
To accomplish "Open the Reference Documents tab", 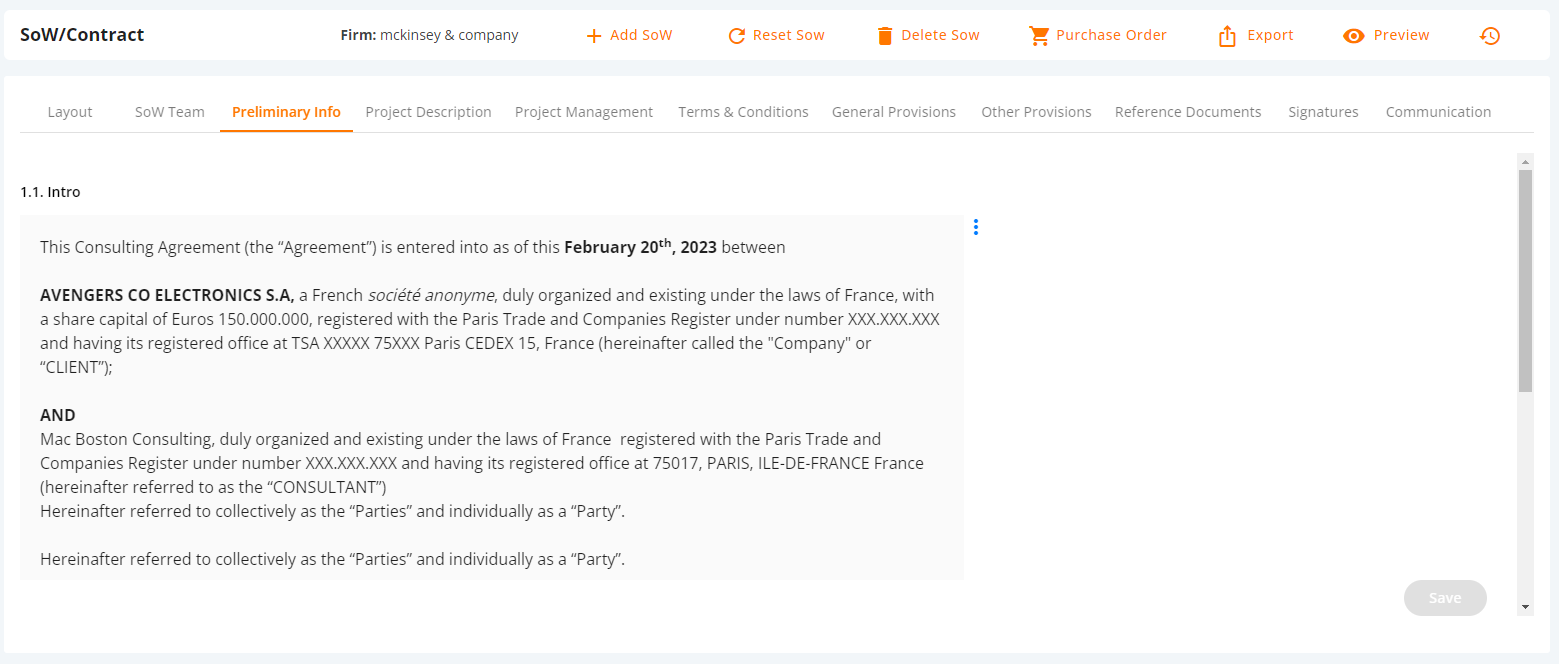I will [1188, 112].
